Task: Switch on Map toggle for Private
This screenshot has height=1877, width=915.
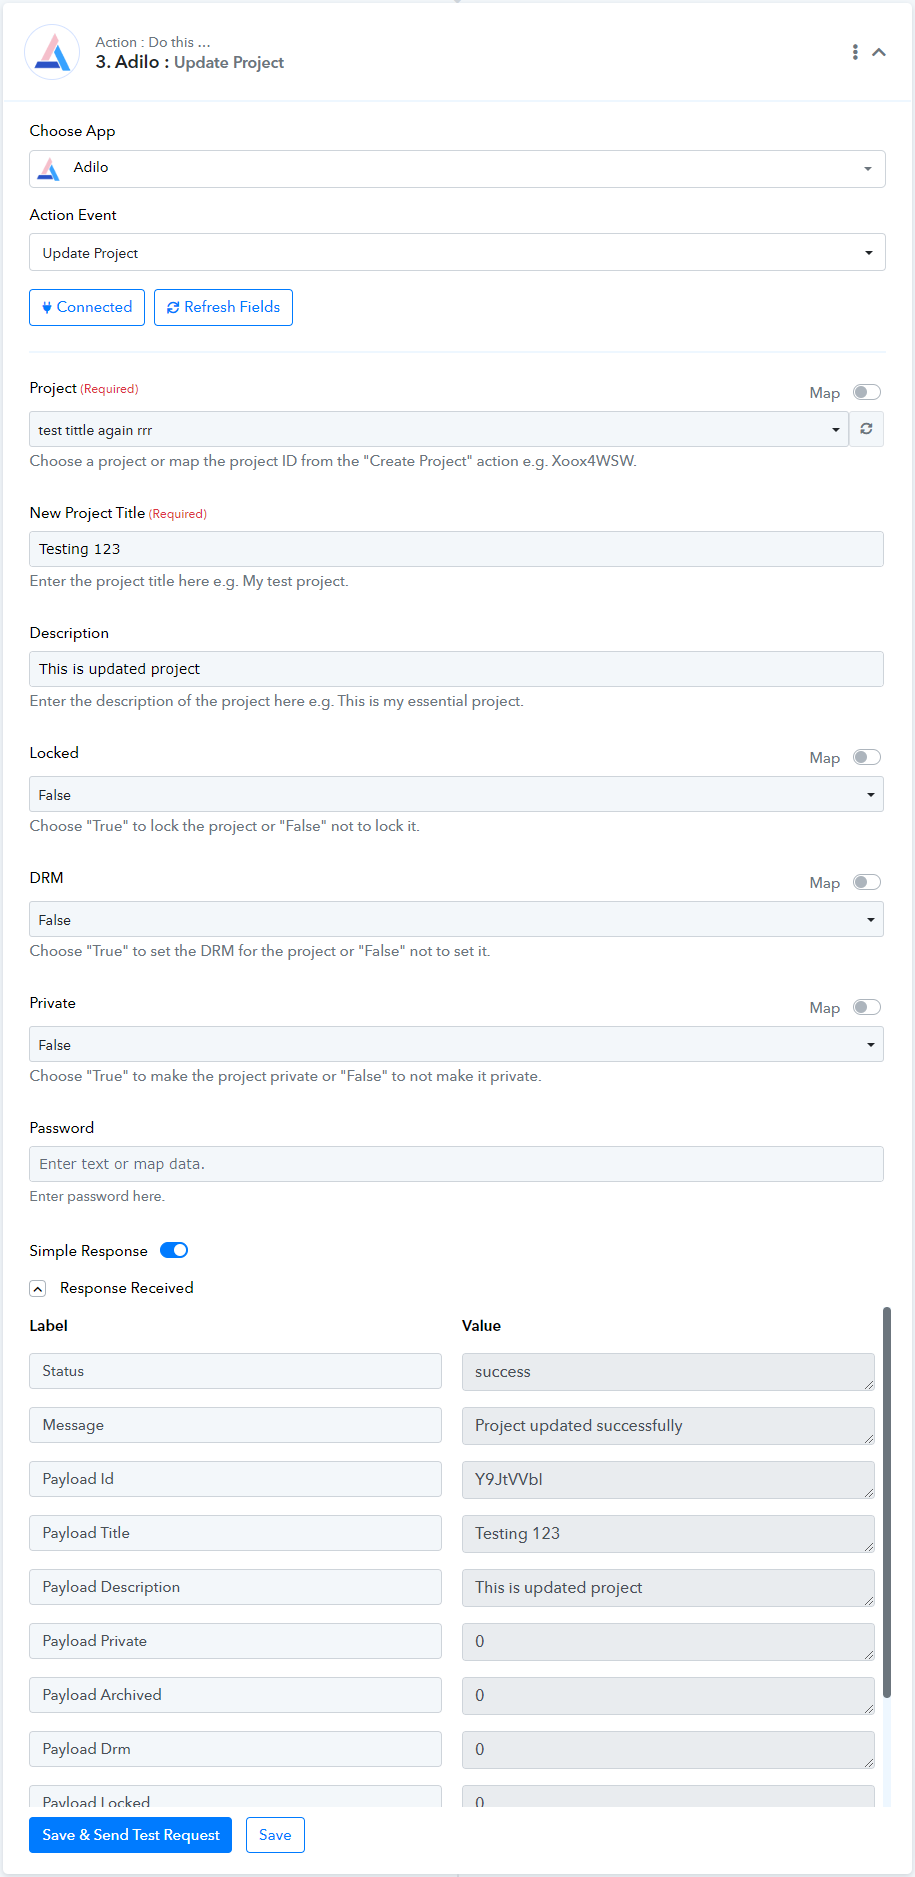Action: point(867,1007)
